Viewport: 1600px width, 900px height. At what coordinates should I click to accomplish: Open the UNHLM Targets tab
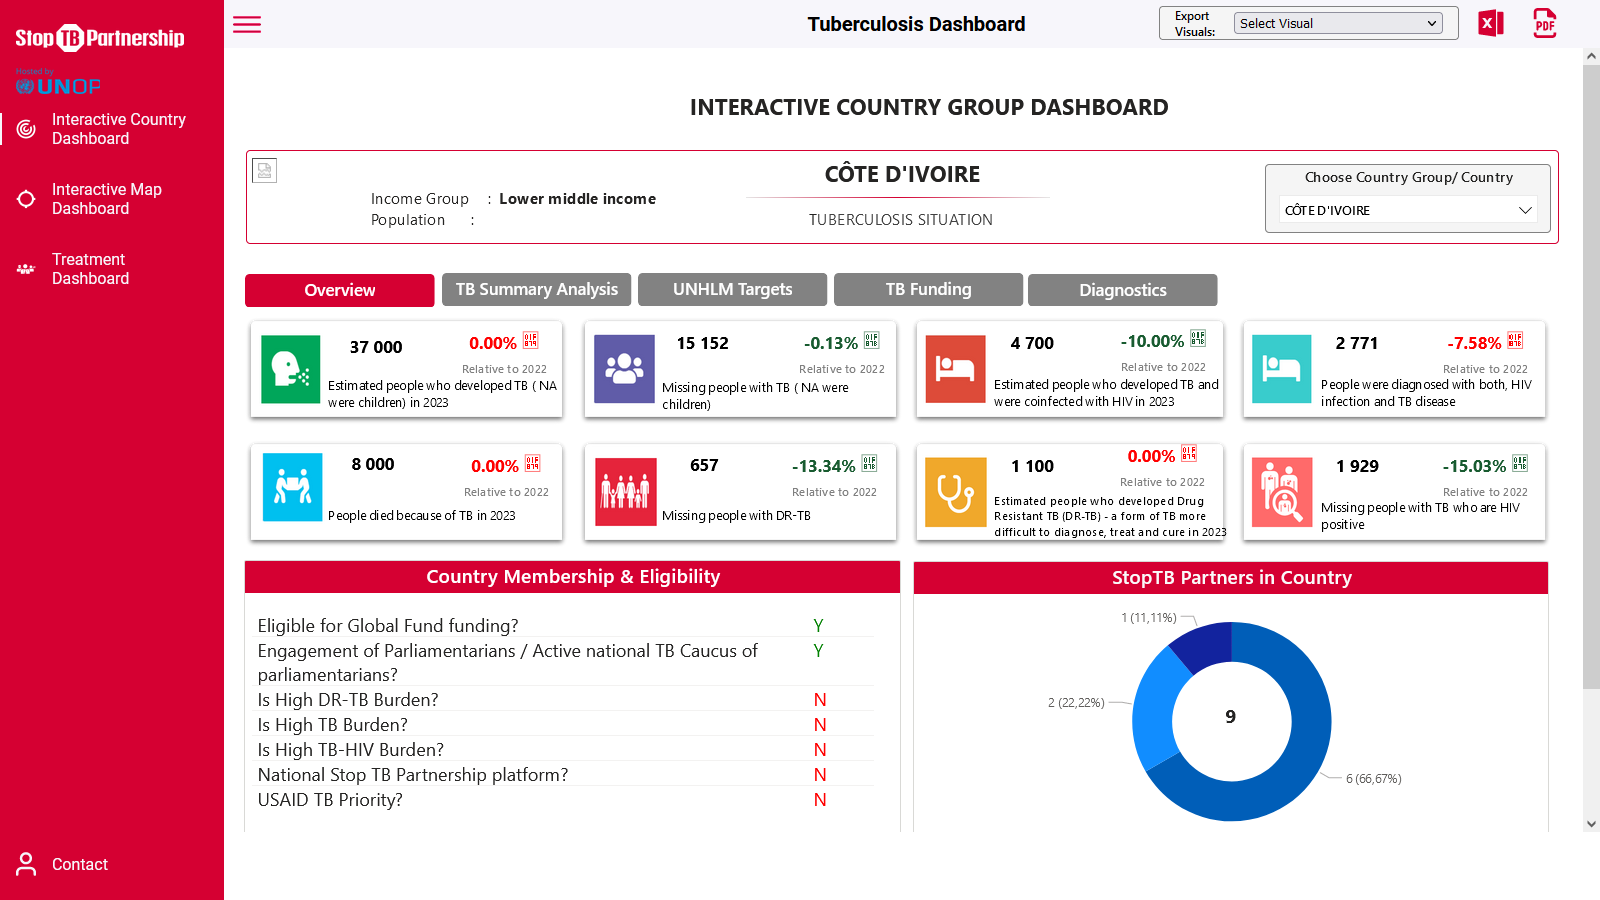click(732, 290)
